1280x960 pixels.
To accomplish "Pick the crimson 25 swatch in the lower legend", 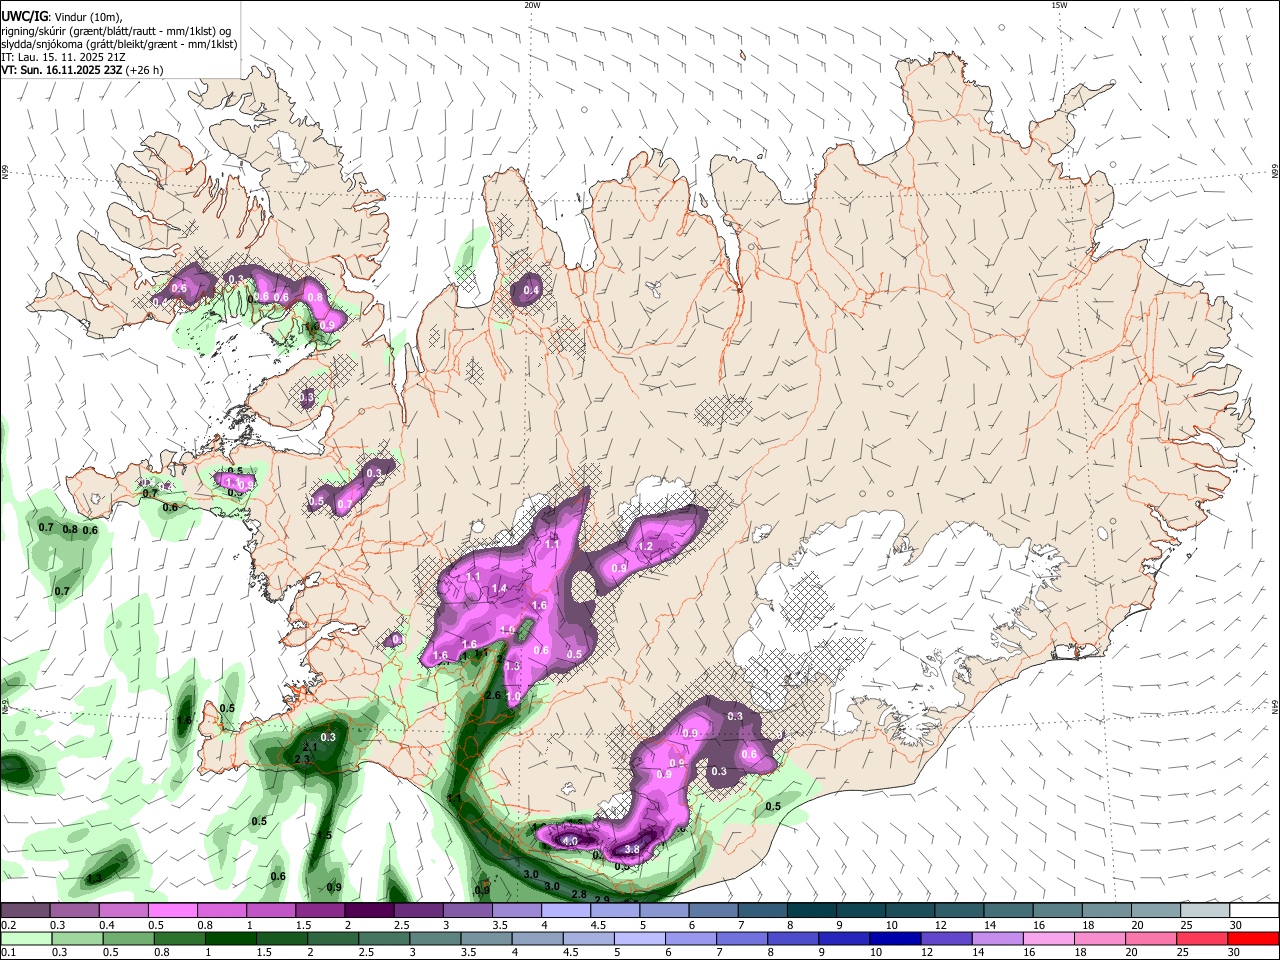I will (x=1202, y=939).
